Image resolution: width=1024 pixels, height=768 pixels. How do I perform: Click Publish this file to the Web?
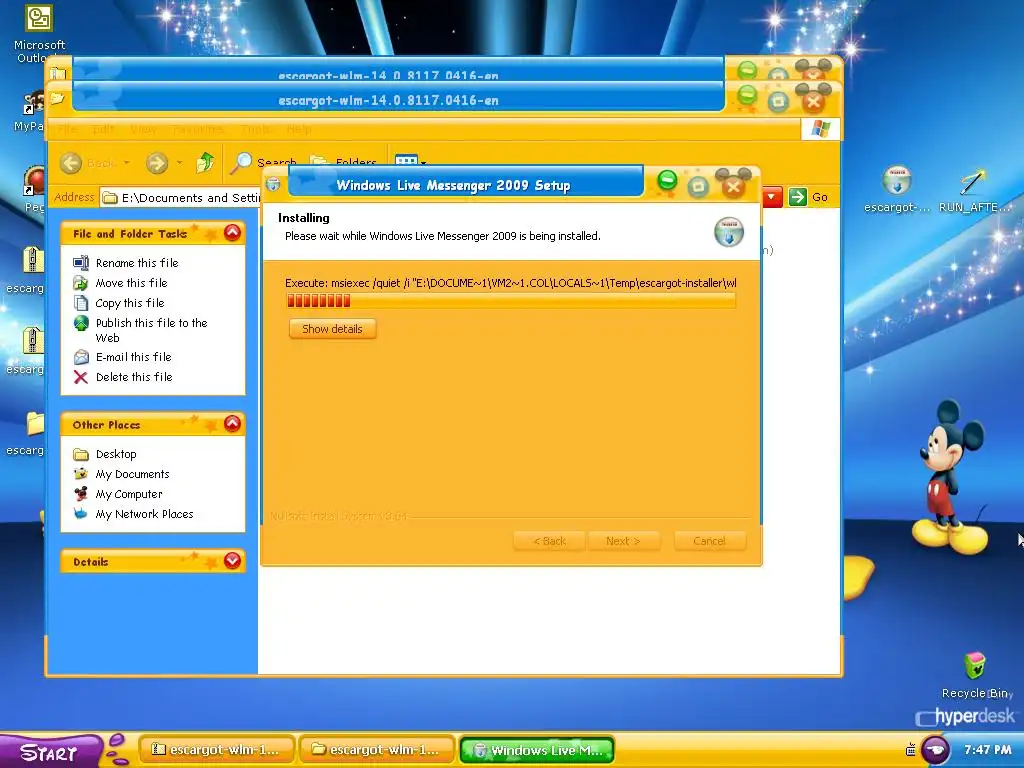[152, 330]
